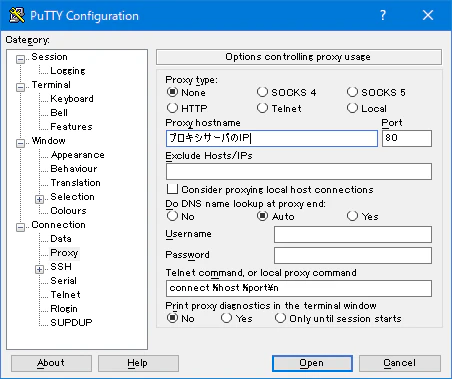Expand the Selection tree node

[x=39, y=199]
